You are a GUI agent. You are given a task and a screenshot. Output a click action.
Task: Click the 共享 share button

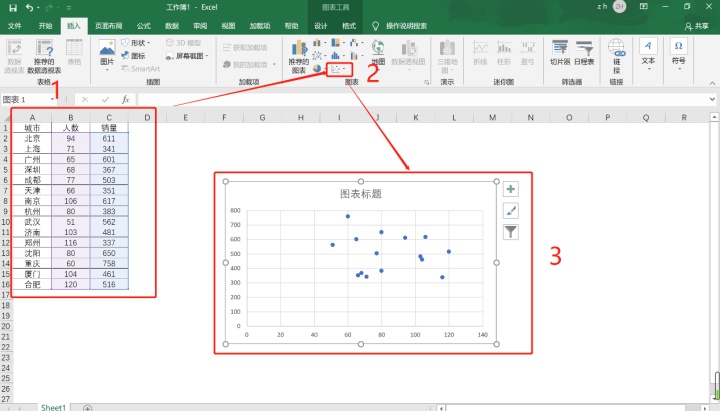pos(697,26)
